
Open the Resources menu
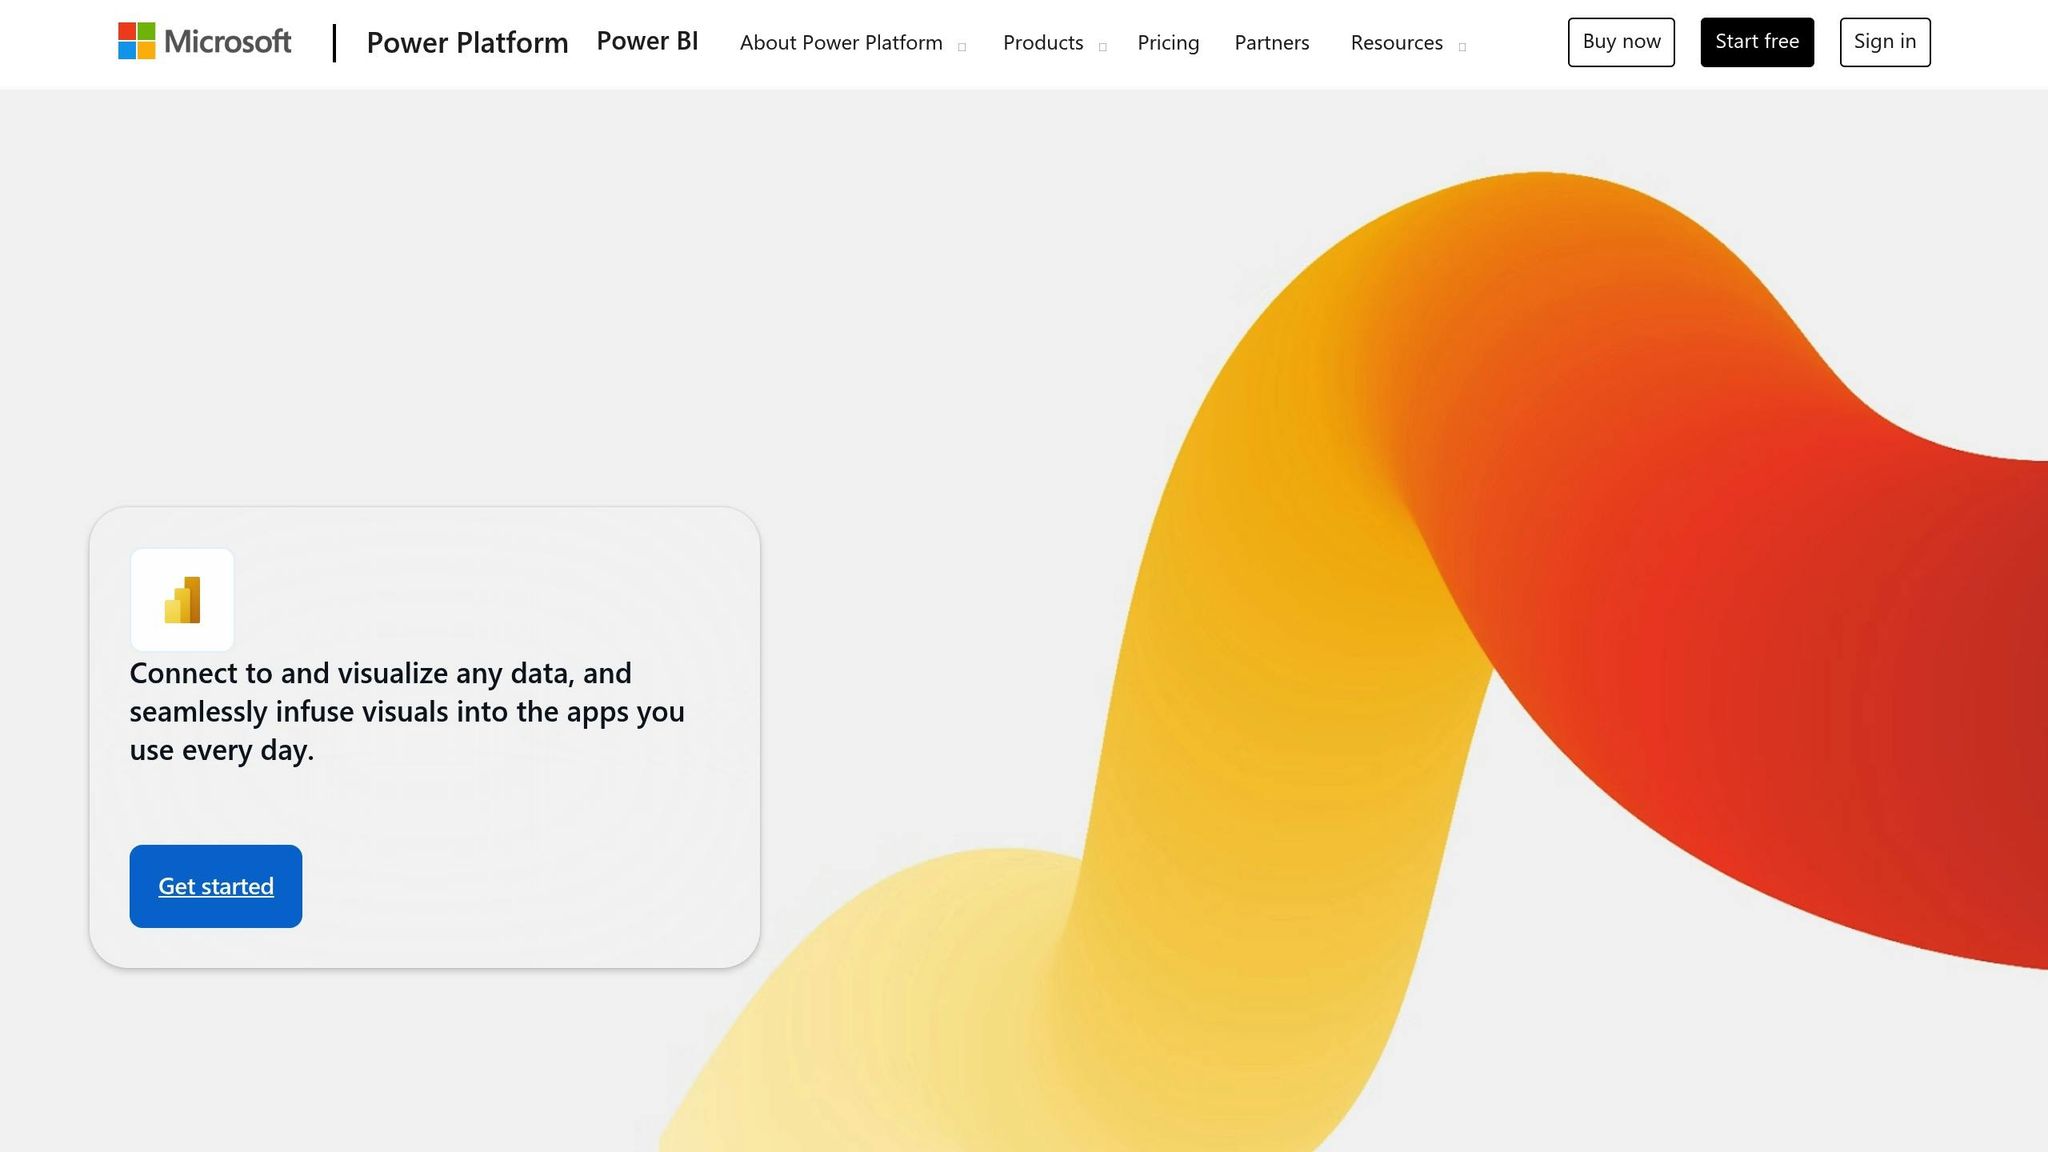[1396, 42]
